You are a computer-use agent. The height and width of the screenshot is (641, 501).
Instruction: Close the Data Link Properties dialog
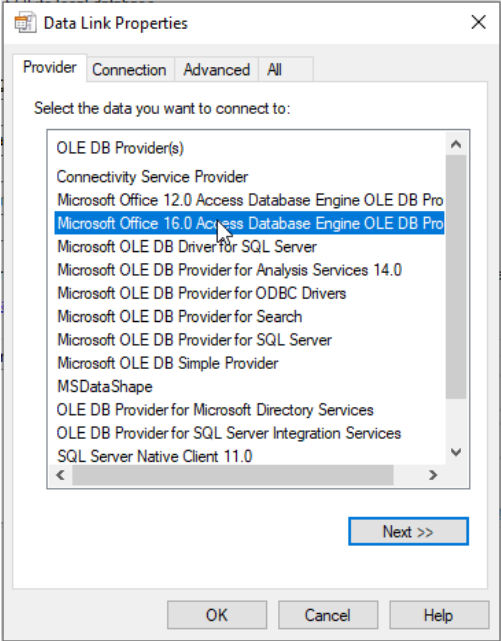[478, 22]
